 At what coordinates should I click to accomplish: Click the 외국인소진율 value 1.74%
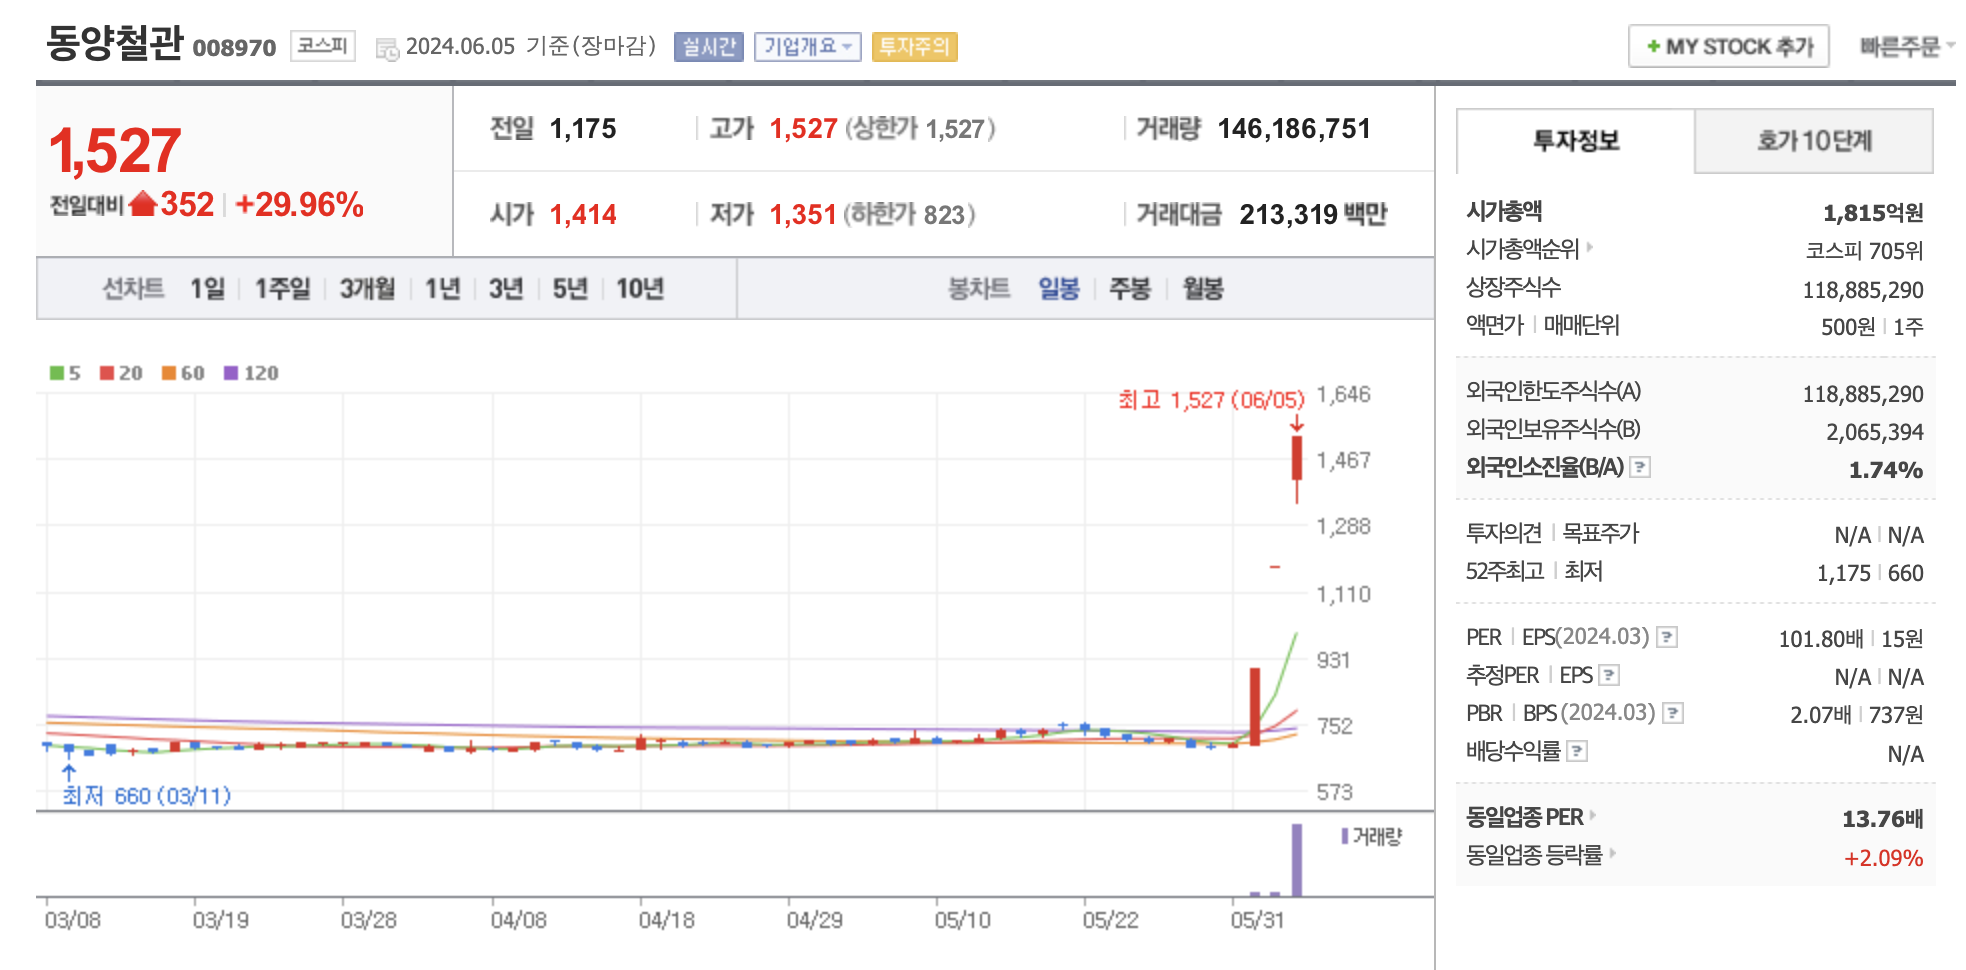[x=1886, y=470]
